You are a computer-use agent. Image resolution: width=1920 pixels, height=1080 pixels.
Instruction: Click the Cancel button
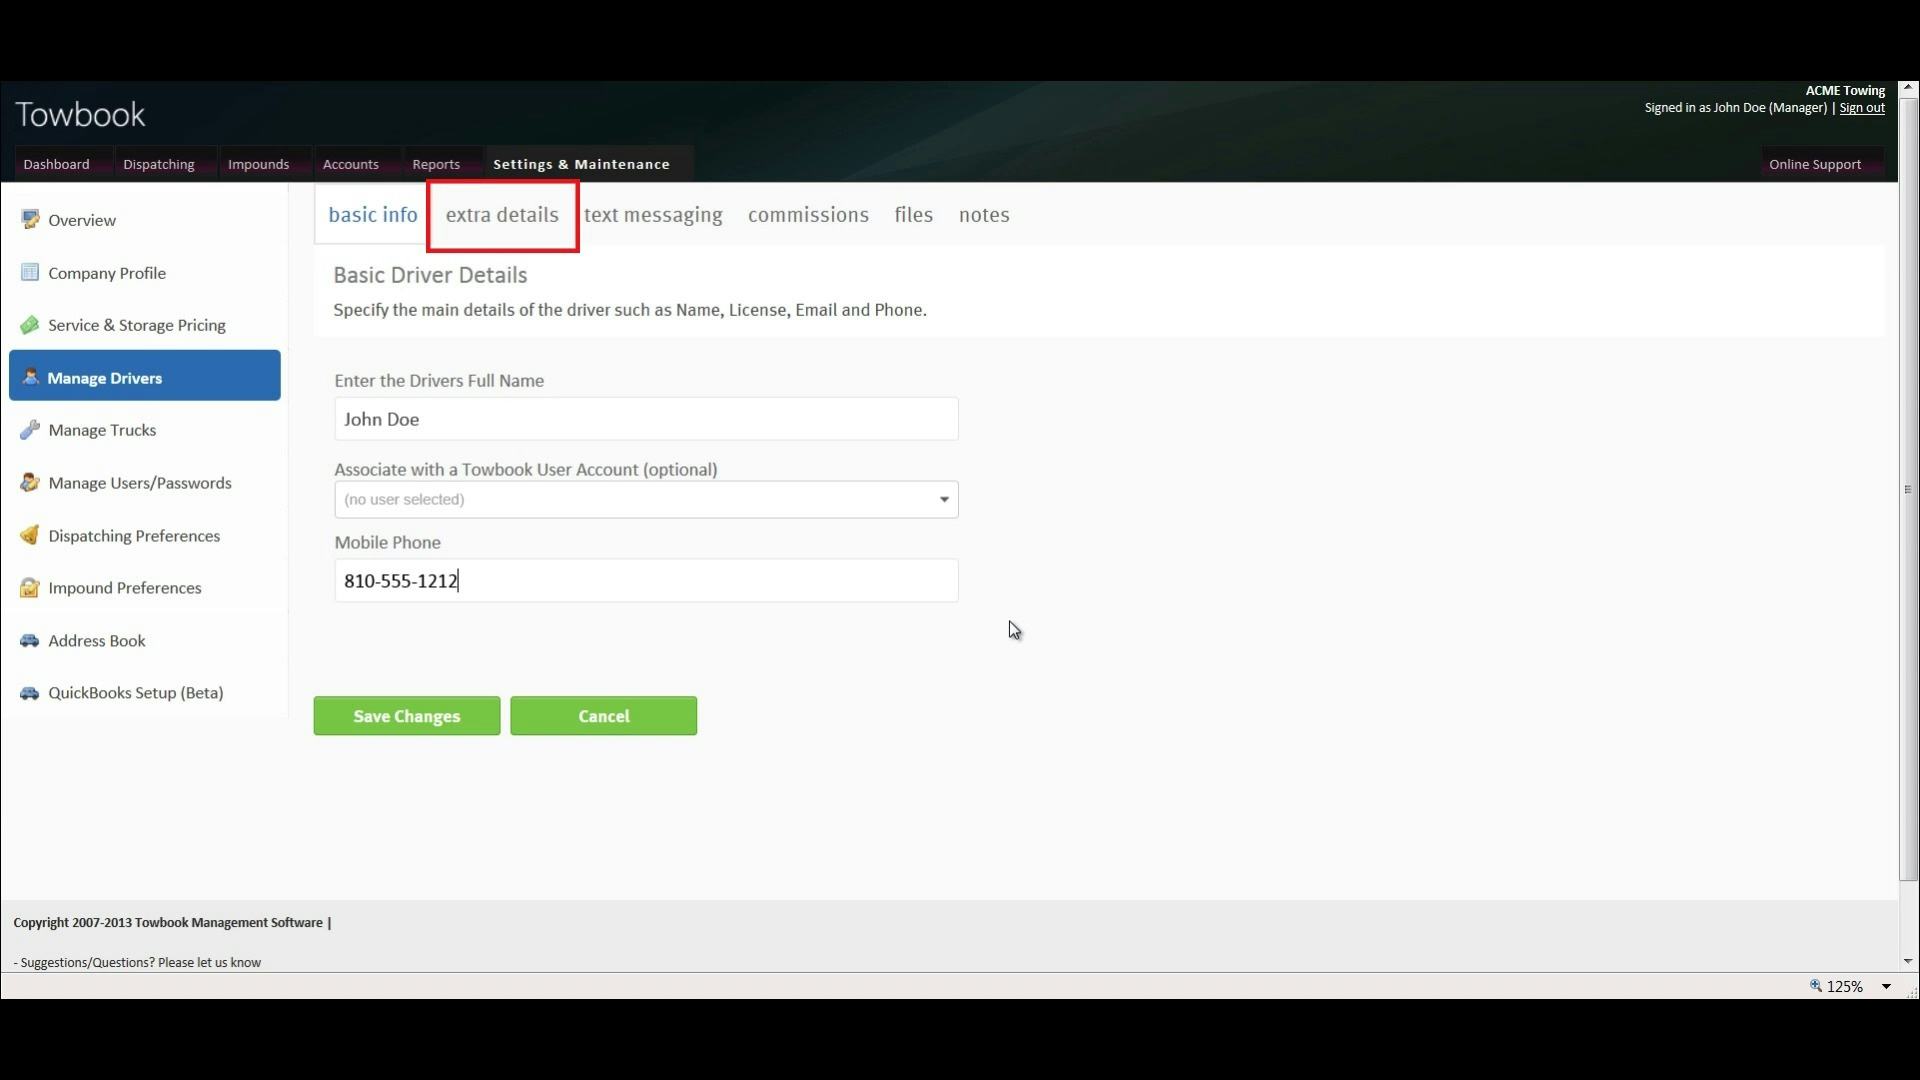click(x=604, y=715)
